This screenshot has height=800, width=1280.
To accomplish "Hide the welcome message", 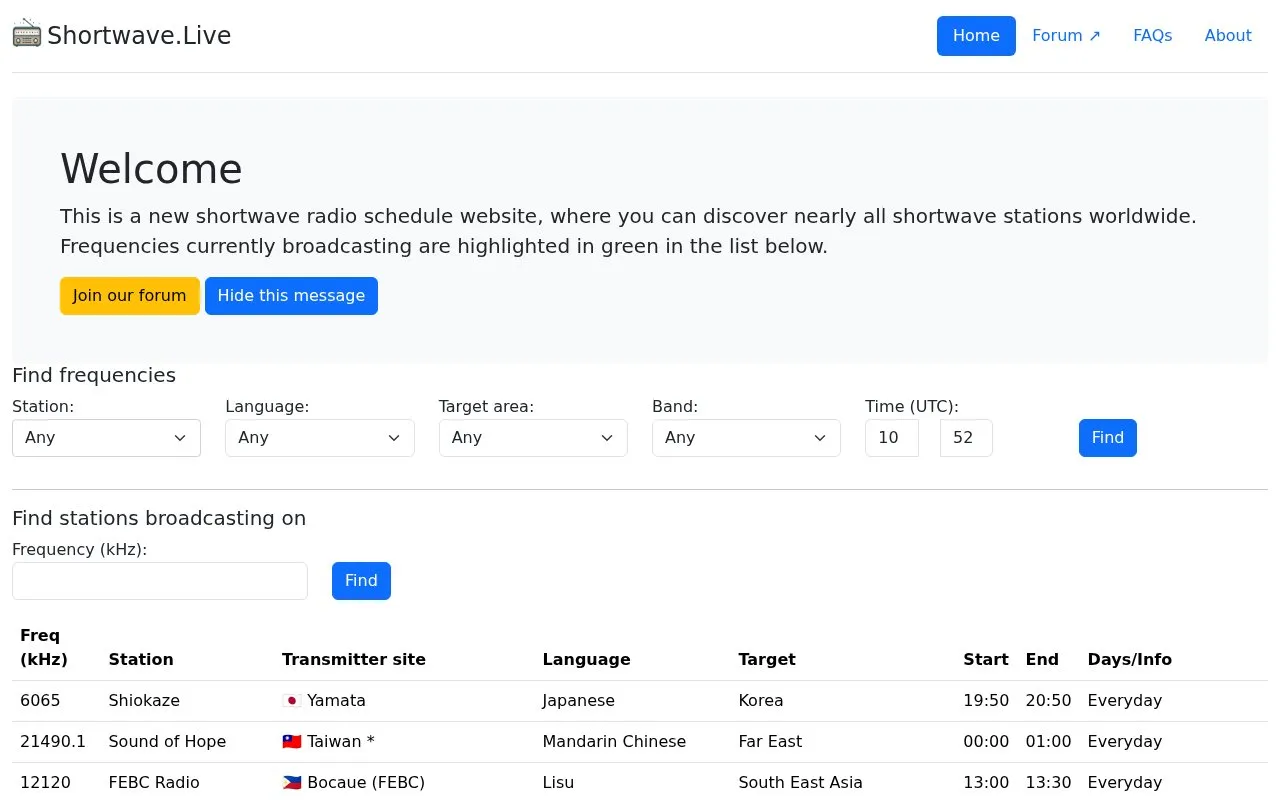I will [291, 296].
